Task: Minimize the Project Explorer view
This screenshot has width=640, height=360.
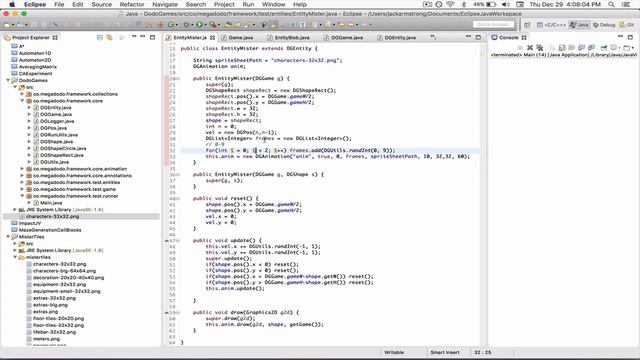Action: pyautogui.click(x=142, y=37)
